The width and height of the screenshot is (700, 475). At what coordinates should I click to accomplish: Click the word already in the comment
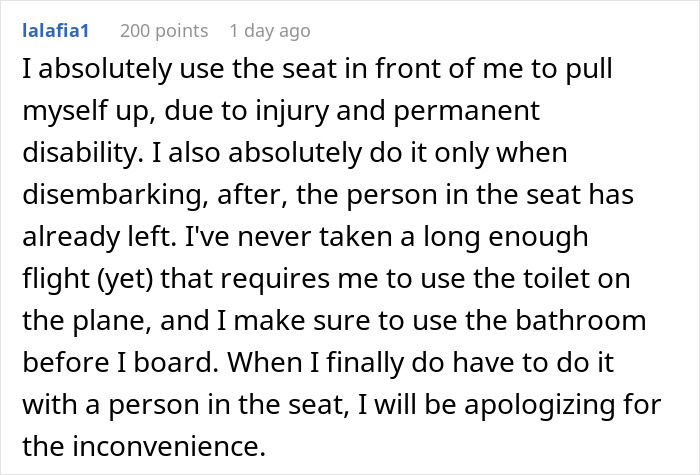click(x=71, y=237)
